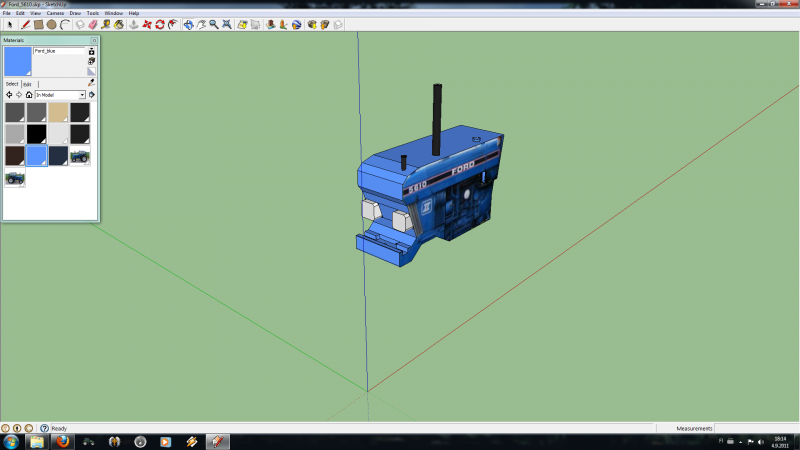Show the secondary selection pane
Screen dimensions: 800x450
click(x=91, y=52)
